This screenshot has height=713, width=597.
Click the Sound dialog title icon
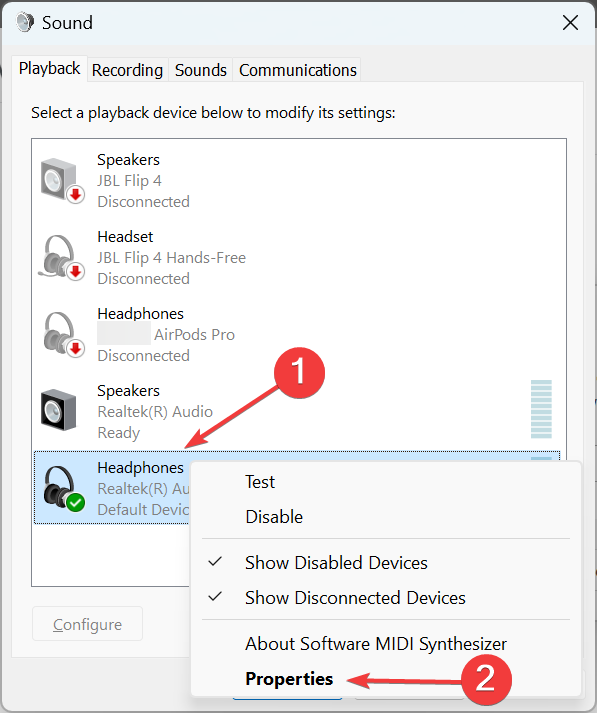pyautogui.click(x=25, y=22)
